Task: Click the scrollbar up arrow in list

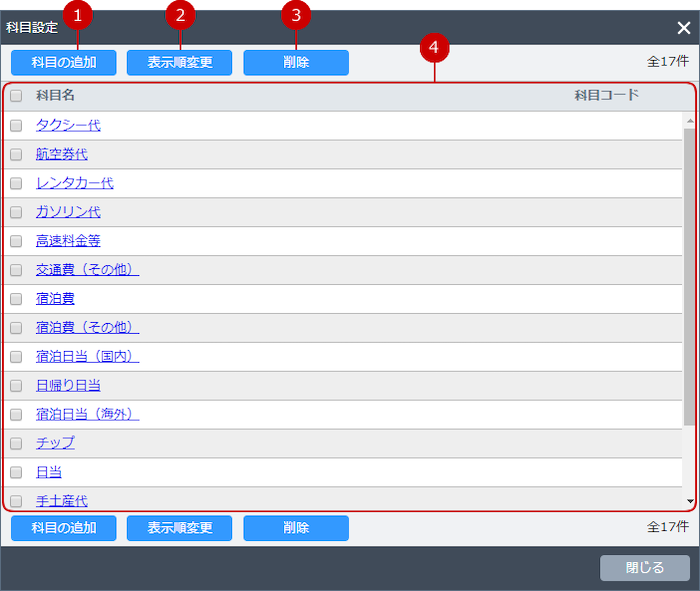Action: [689, 121]
